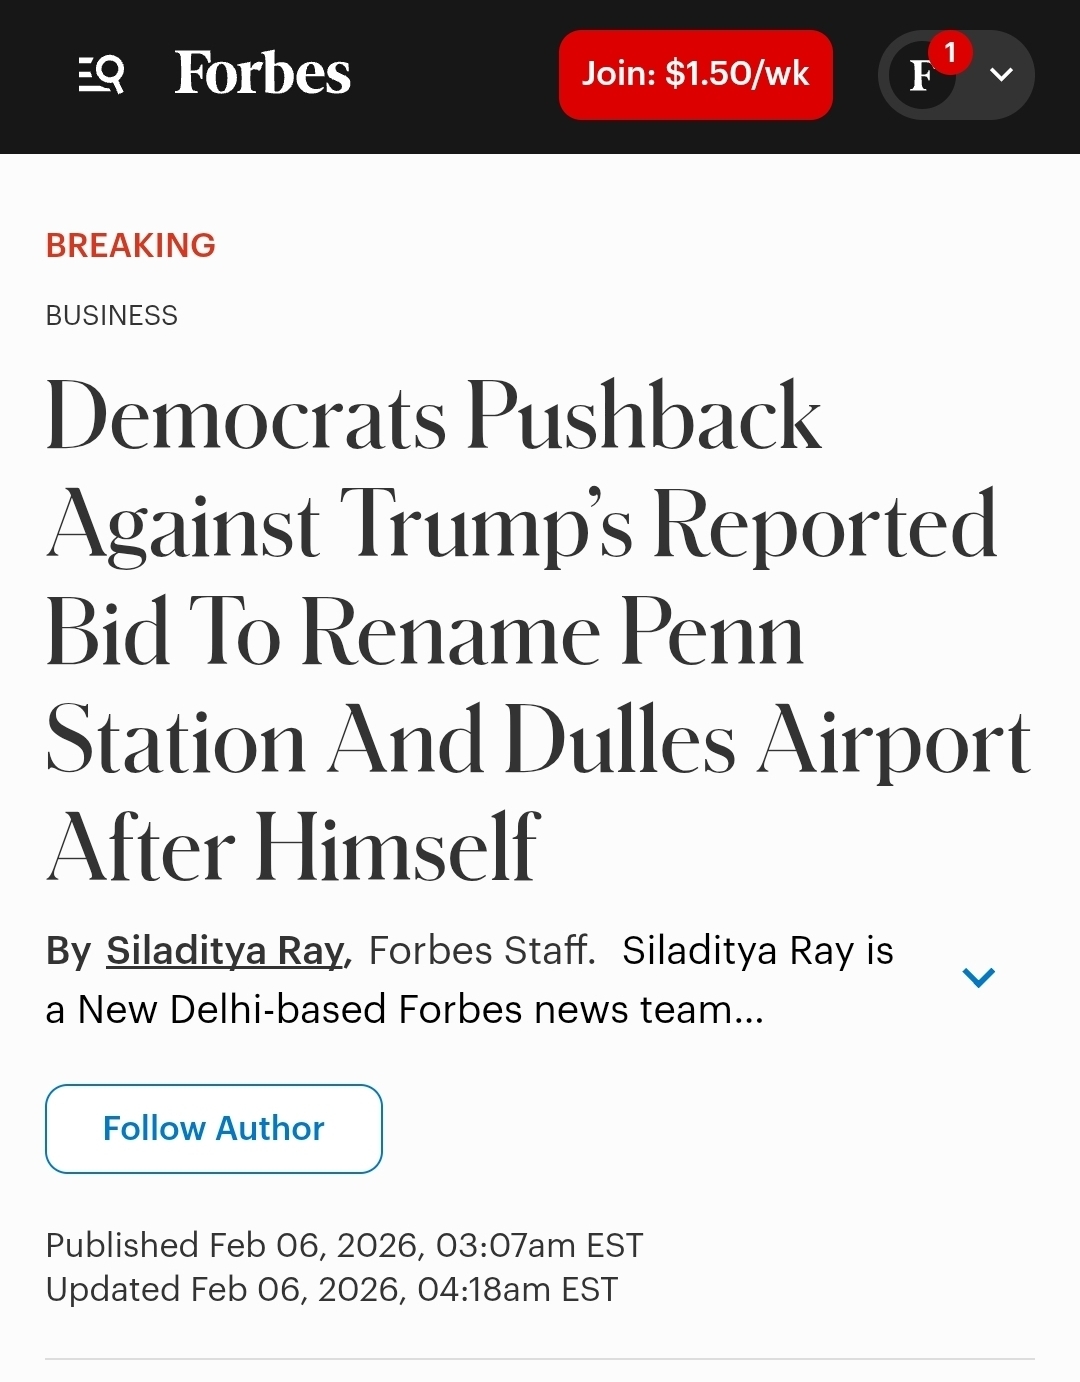This screenshot has height=1382, width=1080.
Task: Click the word "By" in byline
Action: pos(68,950)
